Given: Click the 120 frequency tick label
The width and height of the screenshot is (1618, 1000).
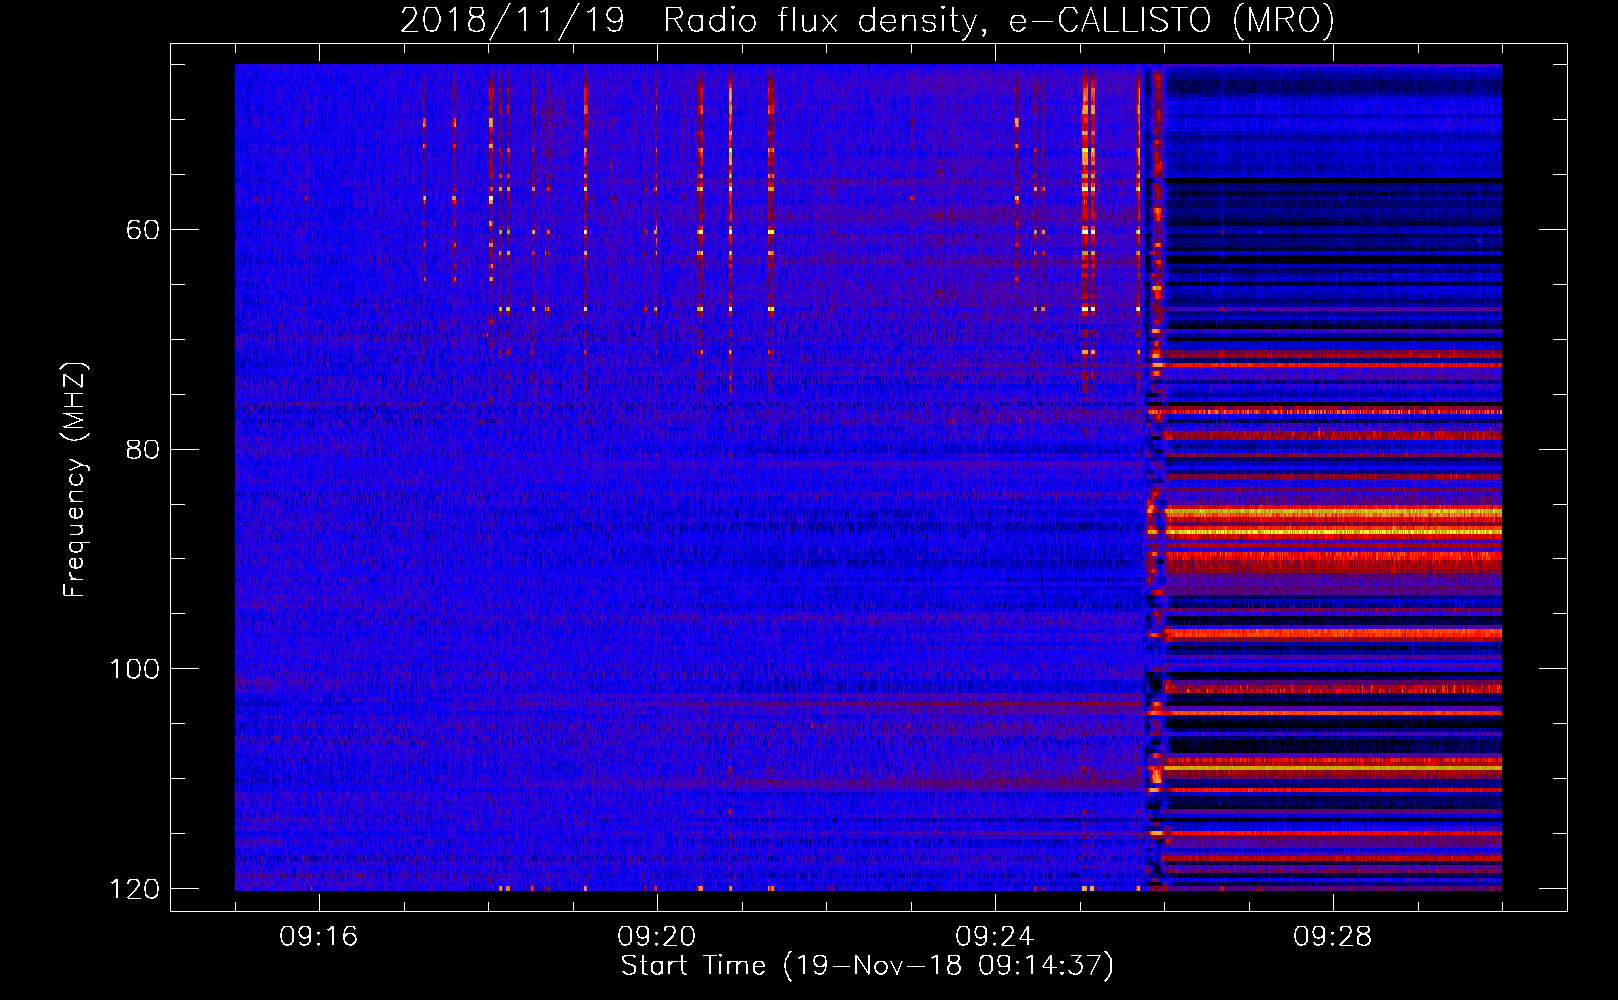Looking at the screenshot, I should coord(134,889).
